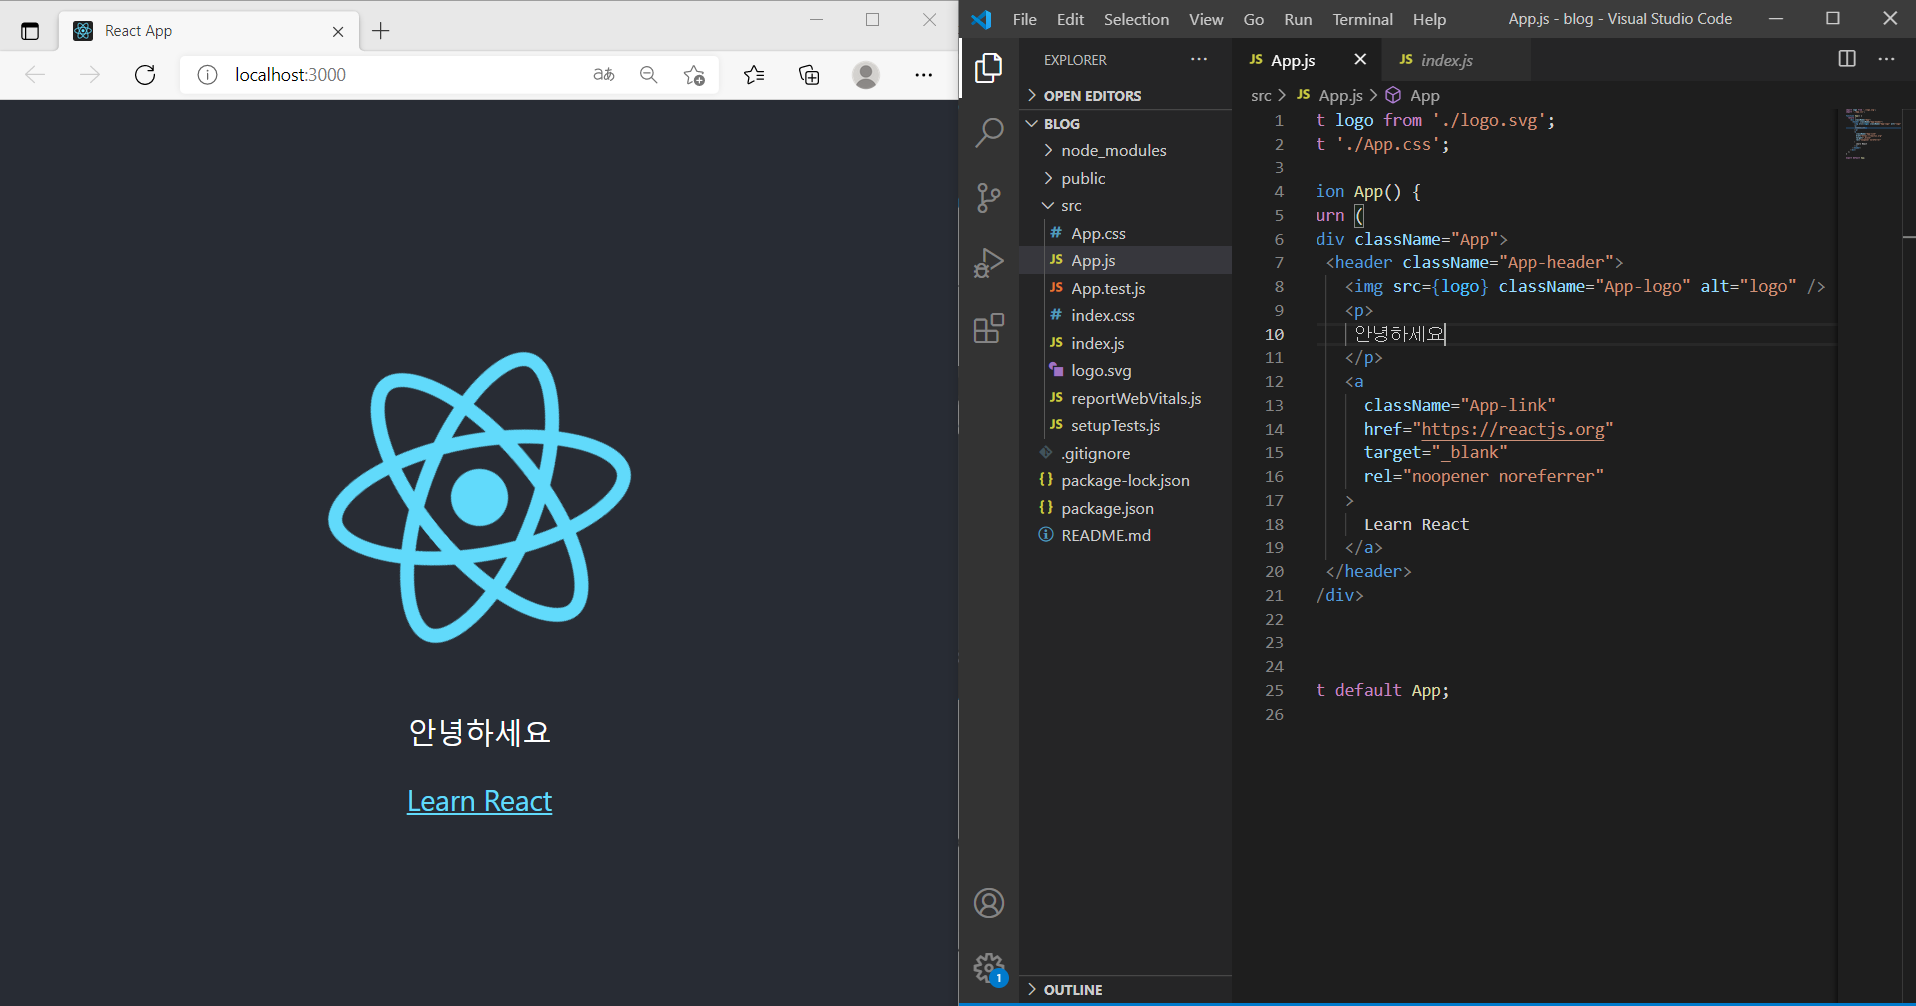Click the browser Refresh button
The height and width of the screenshot is (1006, 1916).
(145, 74)
